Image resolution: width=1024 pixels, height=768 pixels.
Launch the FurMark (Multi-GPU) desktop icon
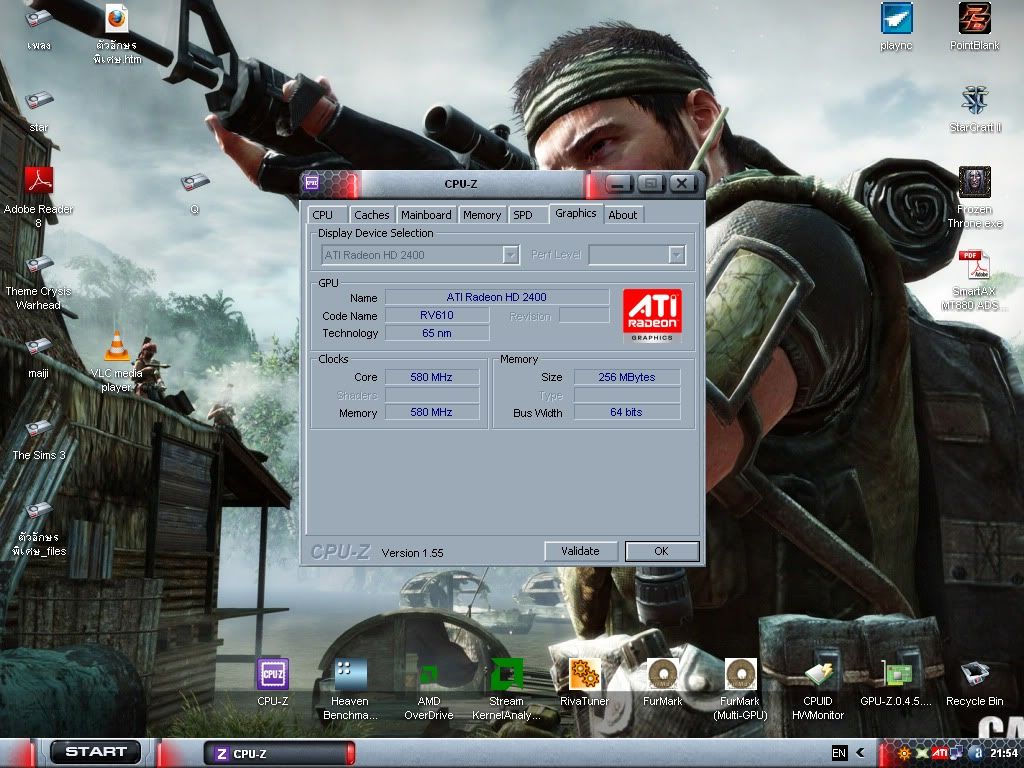click(740, 675)
